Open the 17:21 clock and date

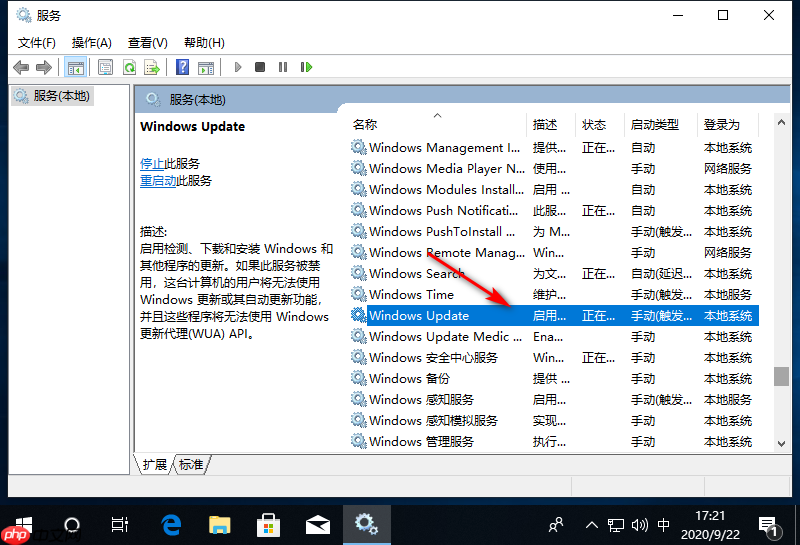click(710, 525)
